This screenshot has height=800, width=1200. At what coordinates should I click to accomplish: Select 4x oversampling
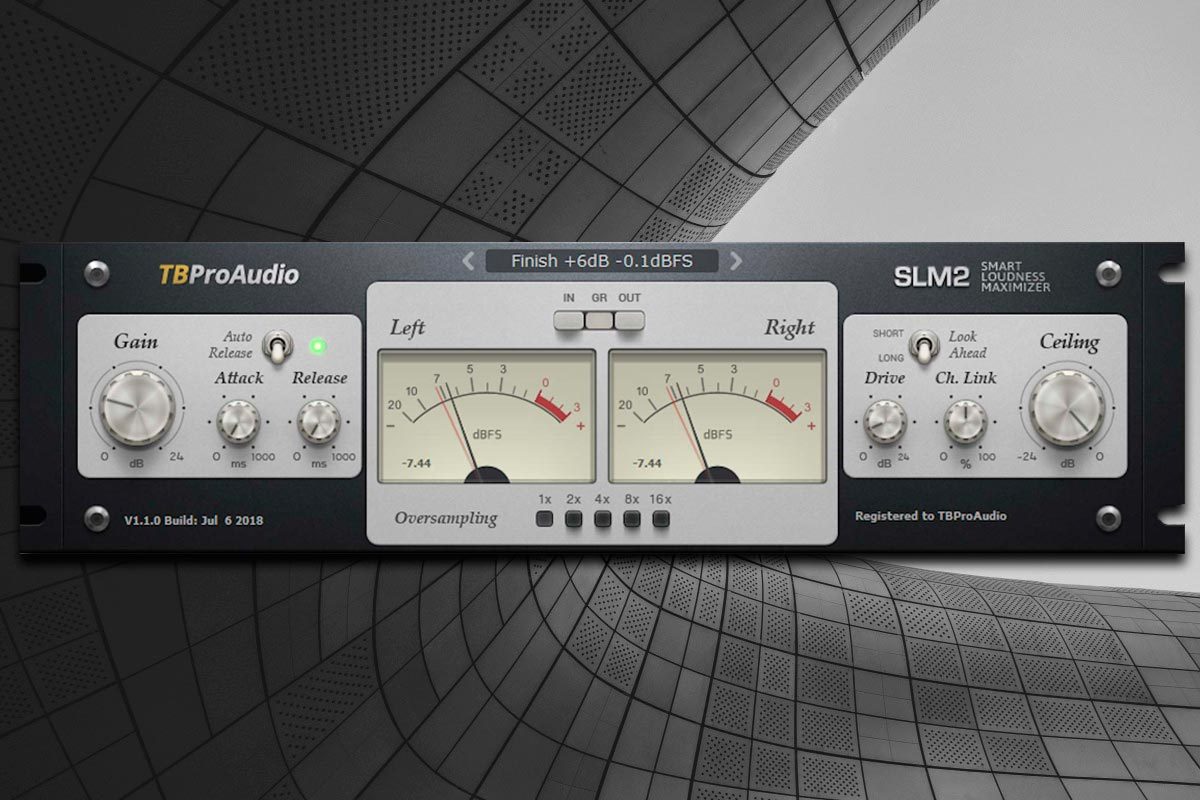click(x=603, y=519)
